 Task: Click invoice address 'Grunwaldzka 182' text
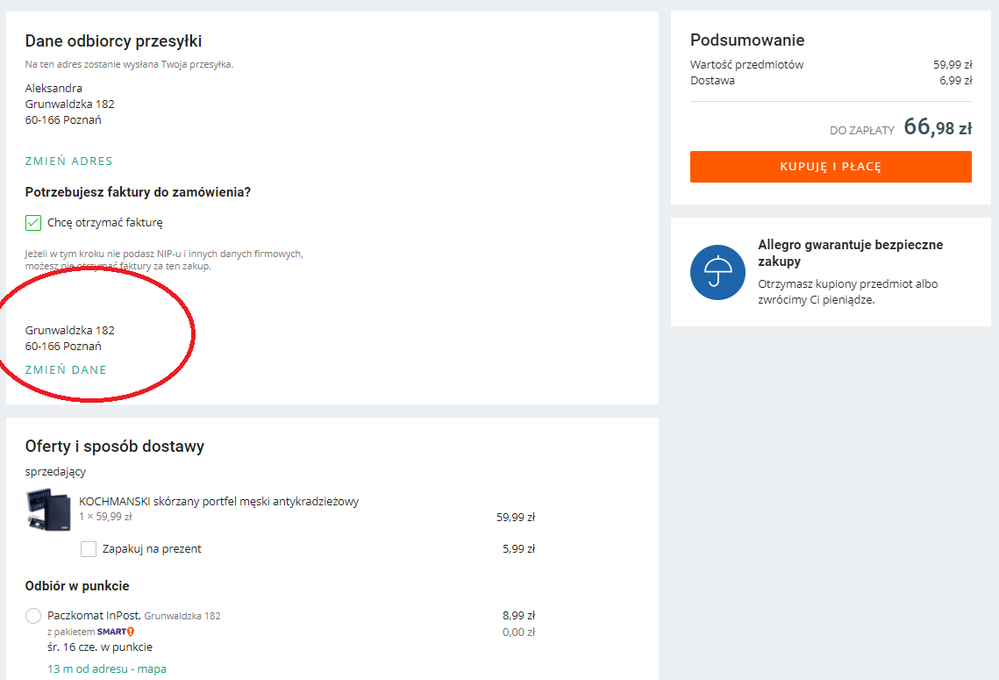[x=70, y=330]
